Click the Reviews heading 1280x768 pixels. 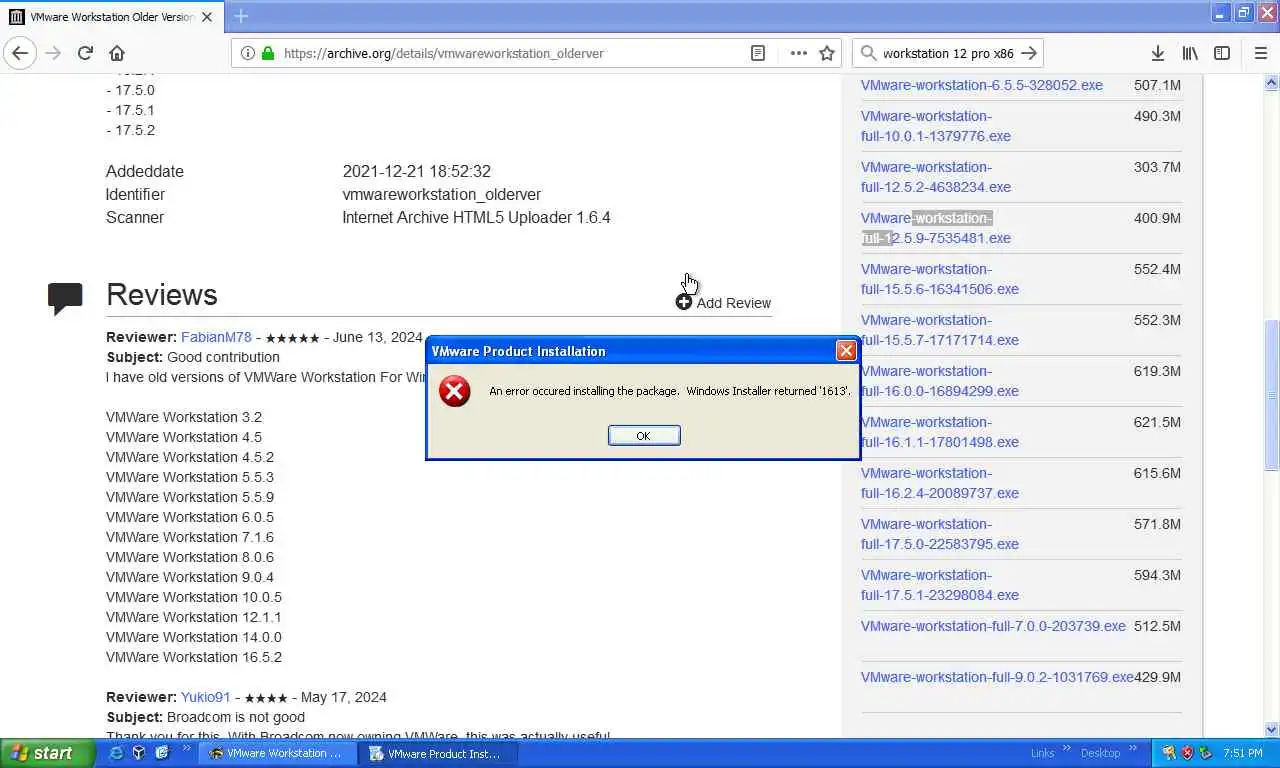click(161, 295)
